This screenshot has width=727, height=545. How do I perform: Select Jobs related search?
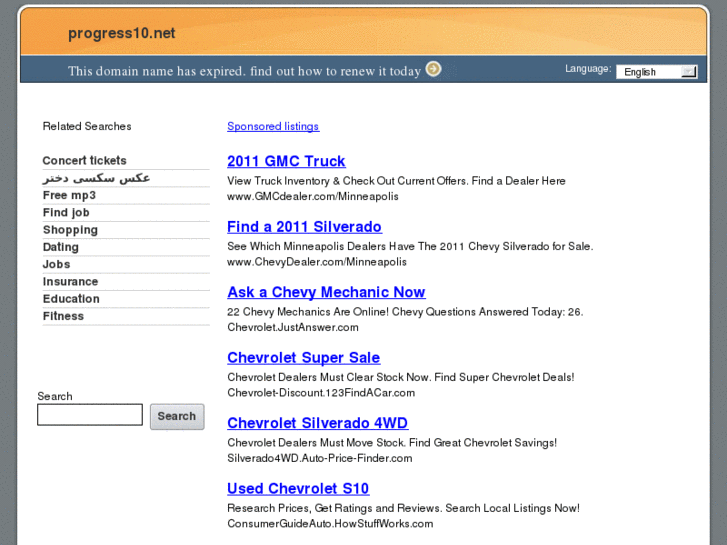pos(56,264)
